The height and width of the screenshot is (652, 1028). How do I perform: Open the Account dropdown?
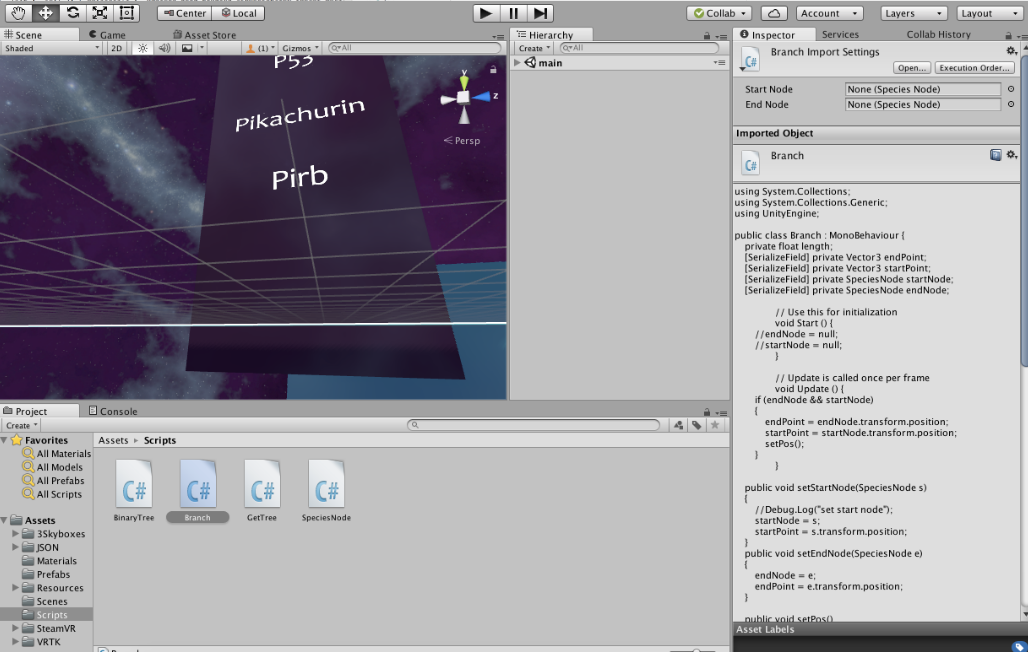coord(829,13)
